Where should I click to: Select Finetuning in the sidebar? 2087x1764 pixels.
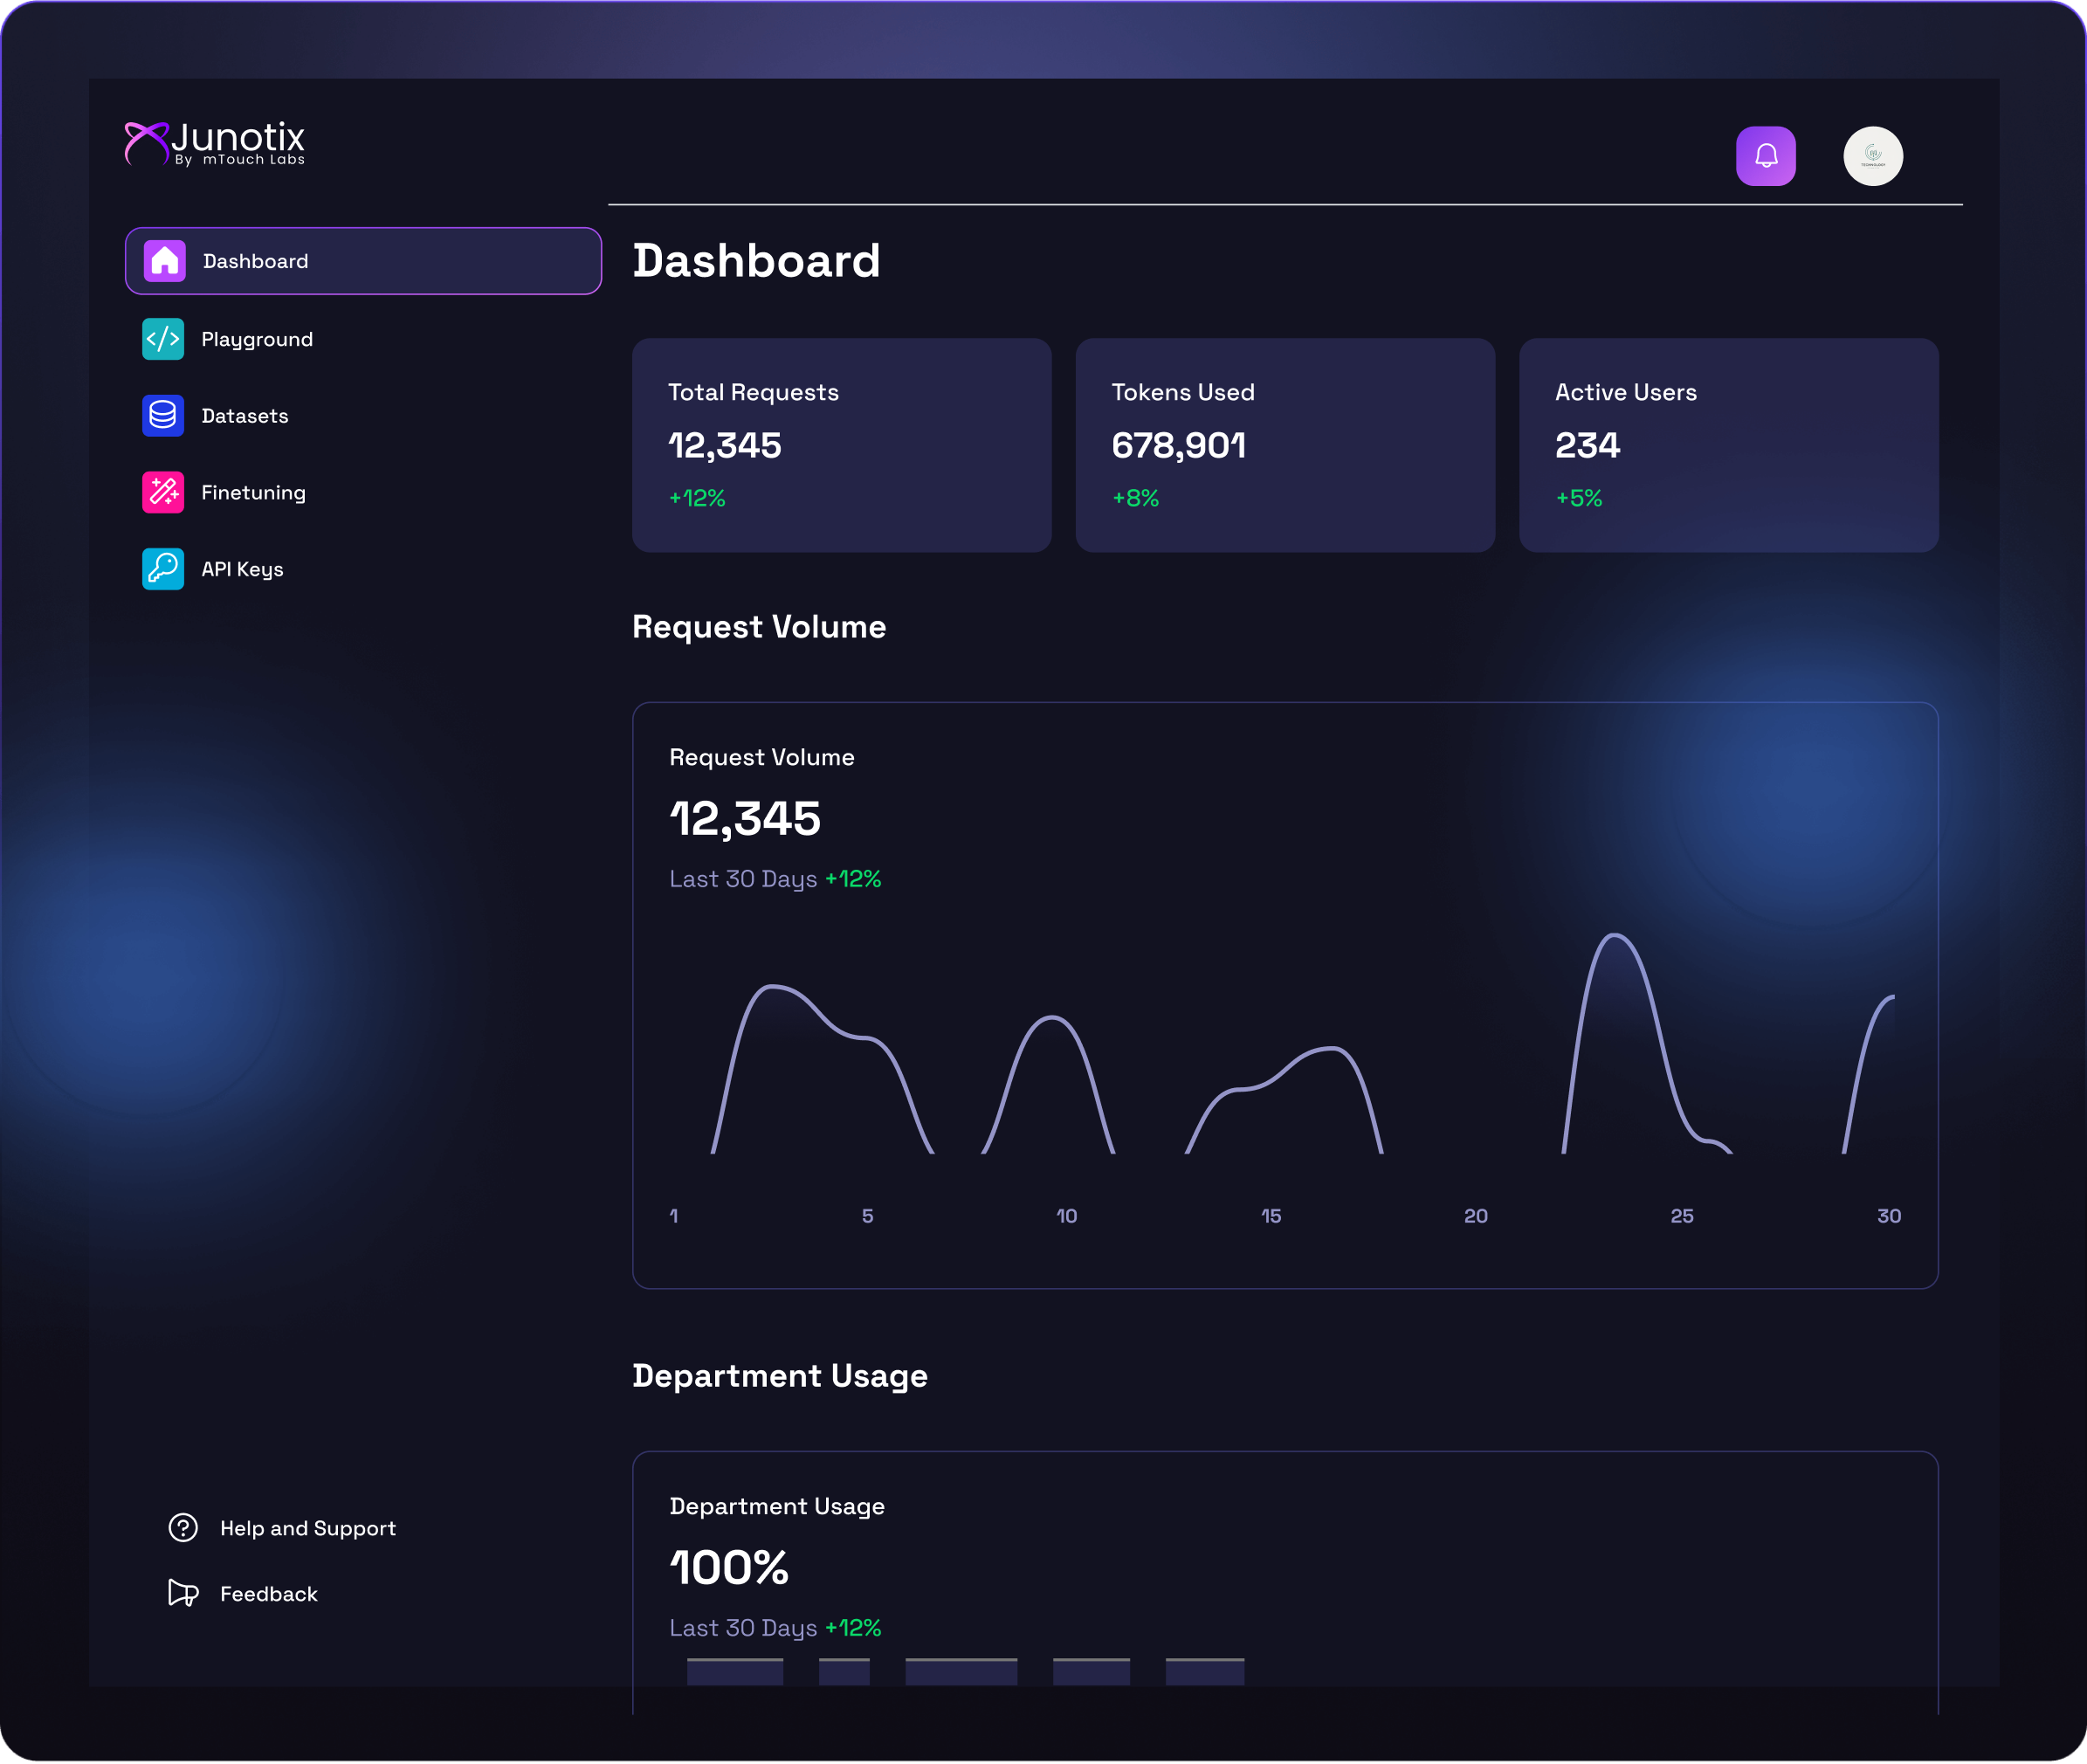[253, 492]
